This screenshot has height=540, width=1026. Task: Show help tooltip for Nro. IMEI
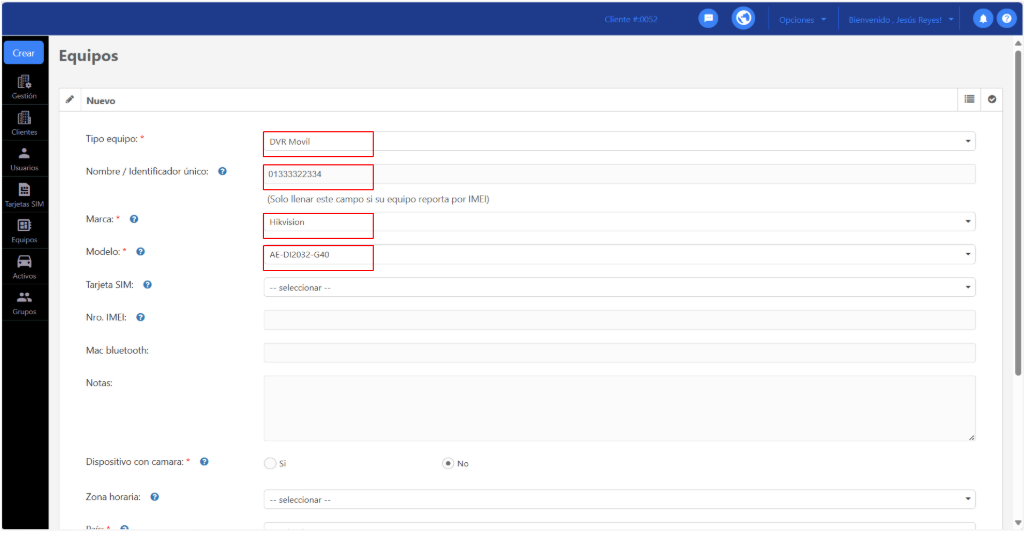[141, 317]
